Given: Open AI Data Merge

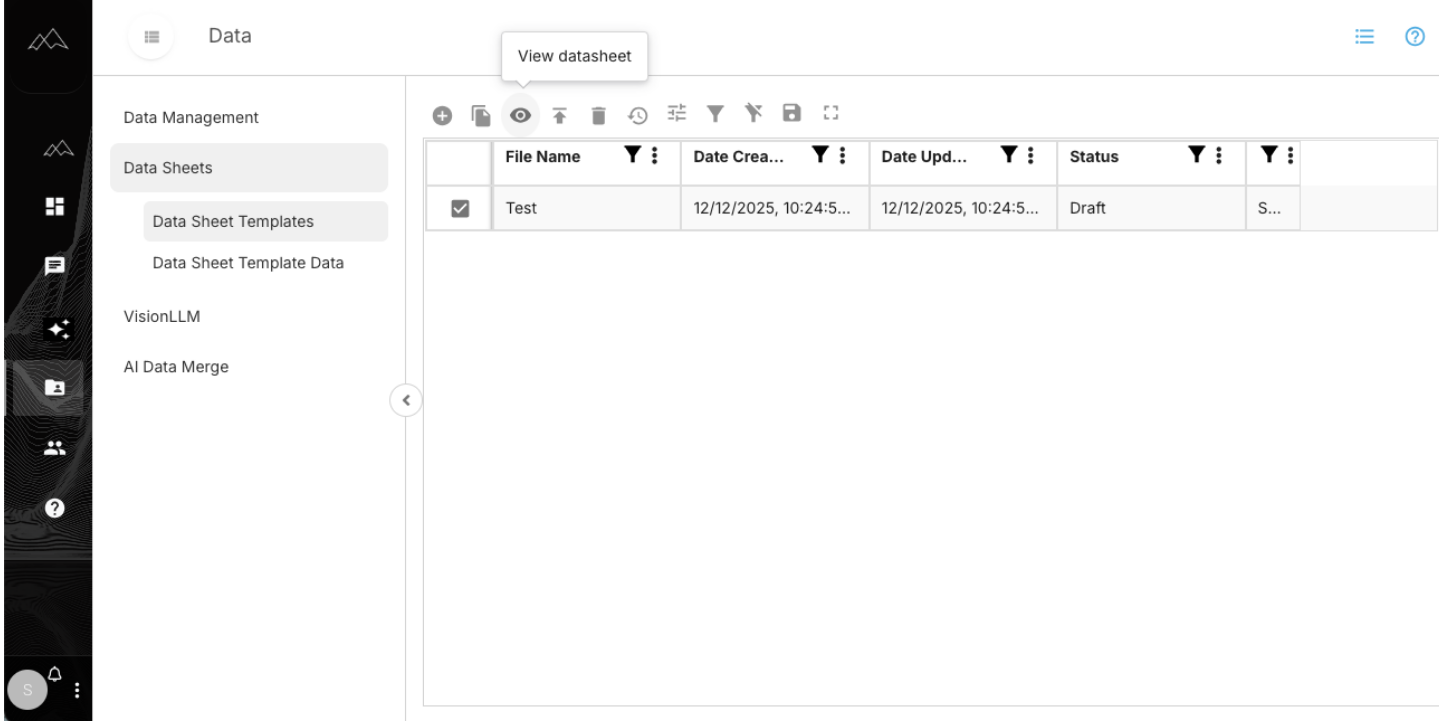Looking at the screenshot, I should tap(176, 366).
